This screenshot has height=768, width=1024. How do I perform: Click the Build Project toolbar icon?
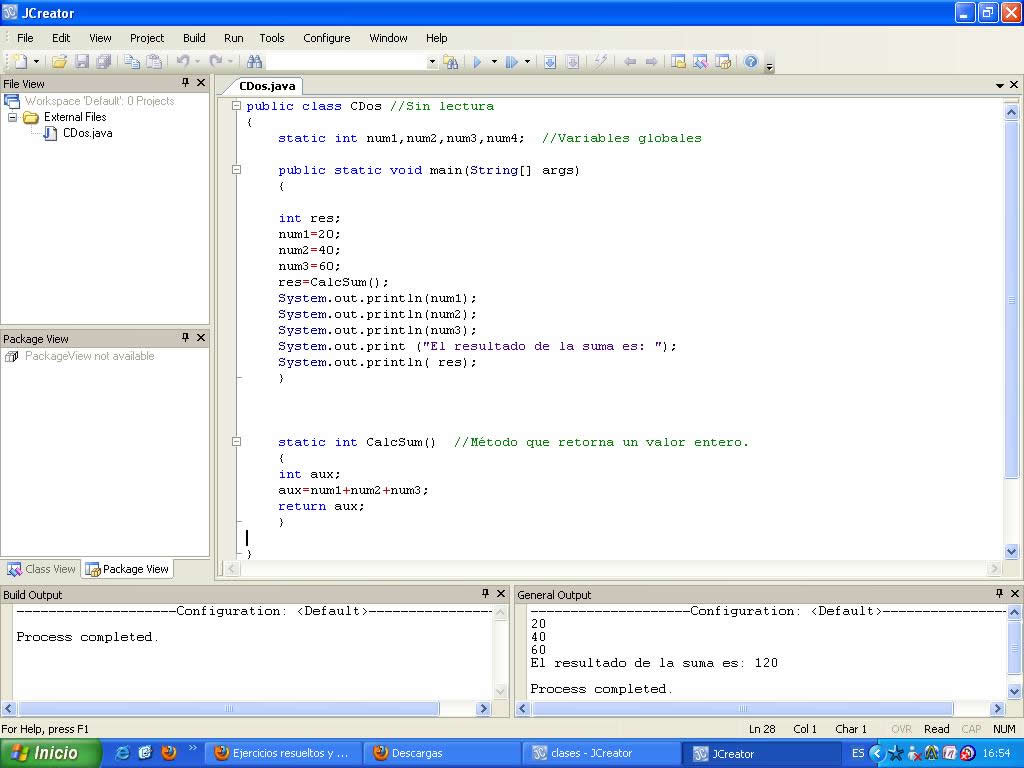point(550,62)
